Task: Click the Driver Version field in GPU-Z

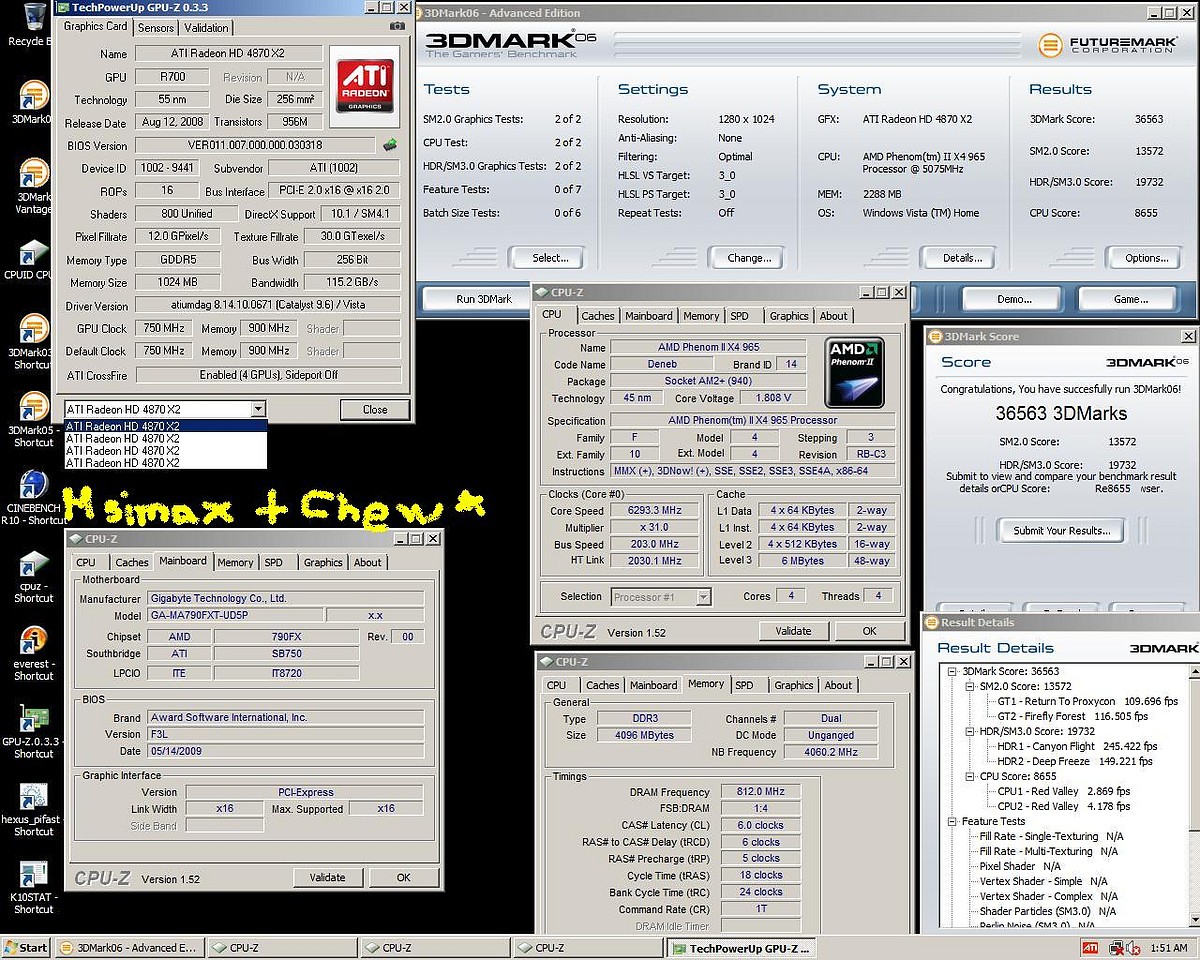Action: click(x=268, y=306)
